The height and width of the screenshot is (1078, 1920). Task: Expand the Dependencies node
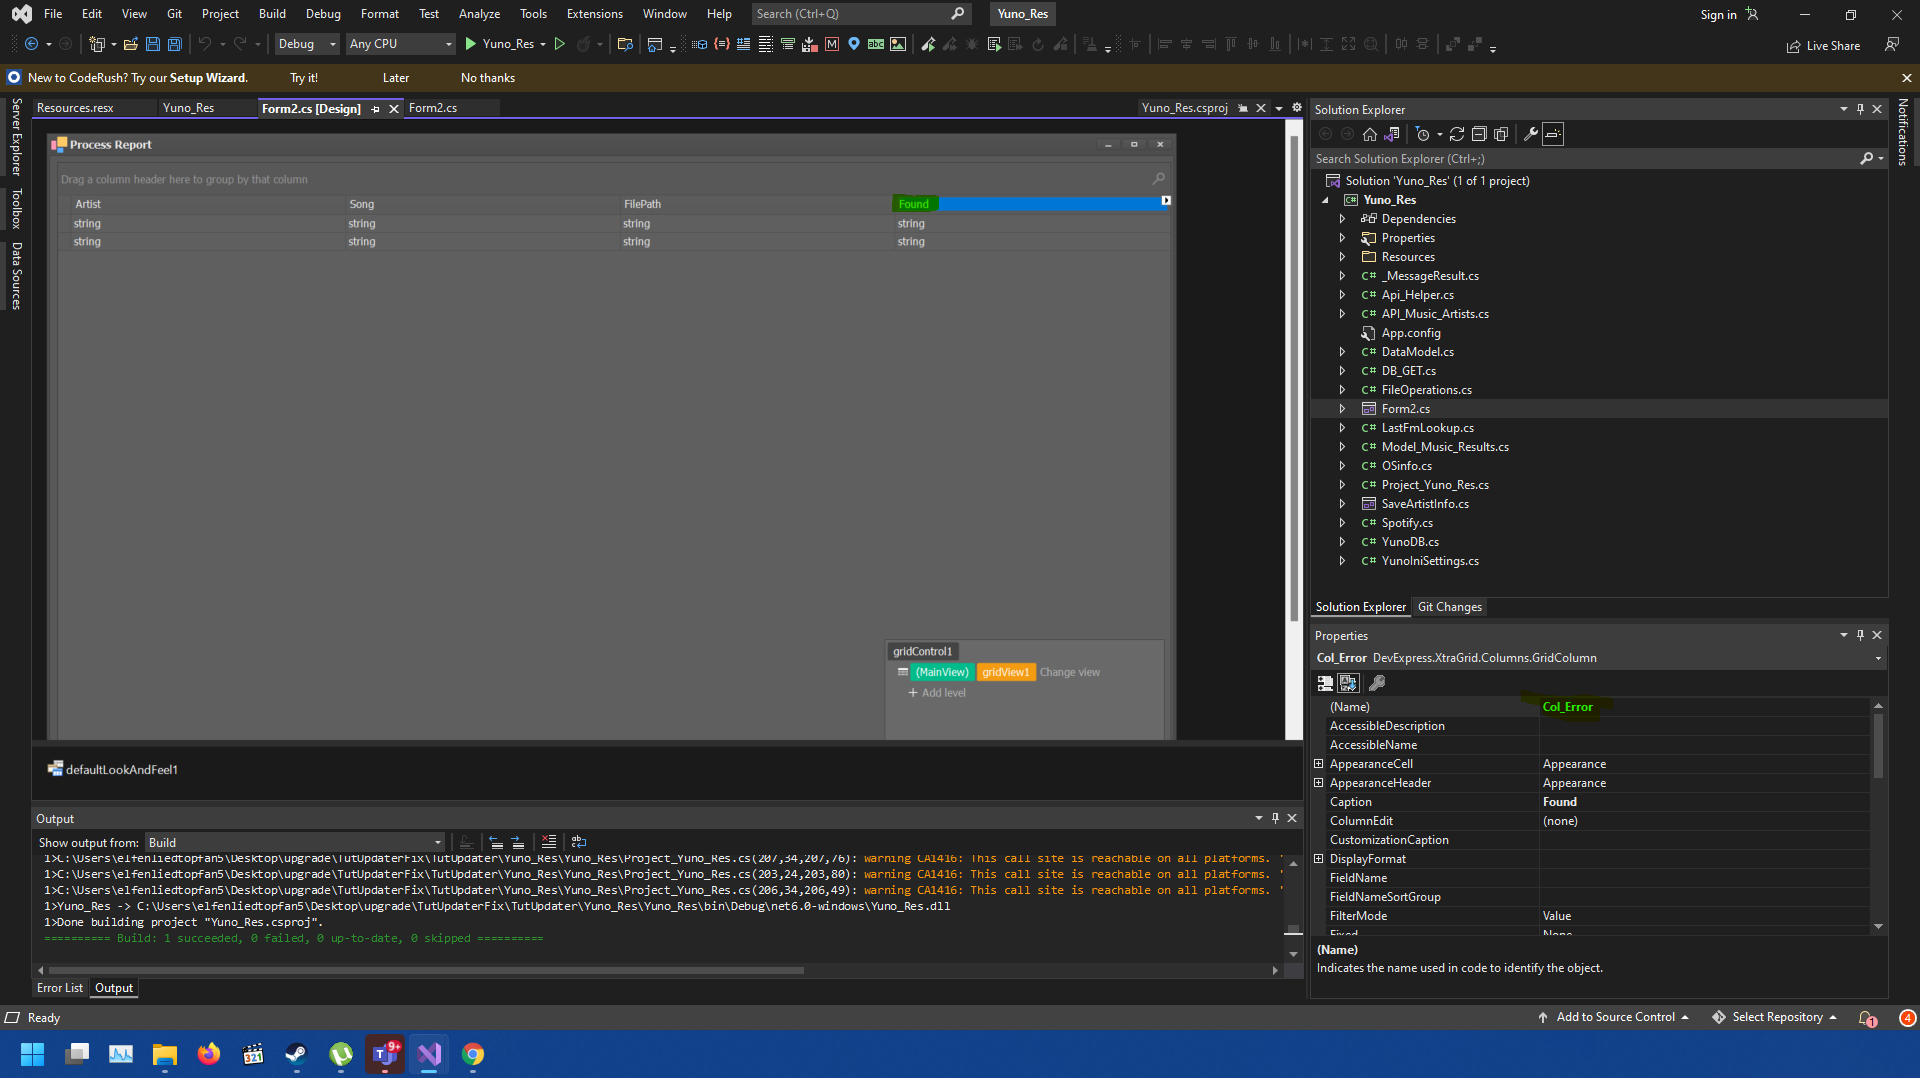(1342, 219)
